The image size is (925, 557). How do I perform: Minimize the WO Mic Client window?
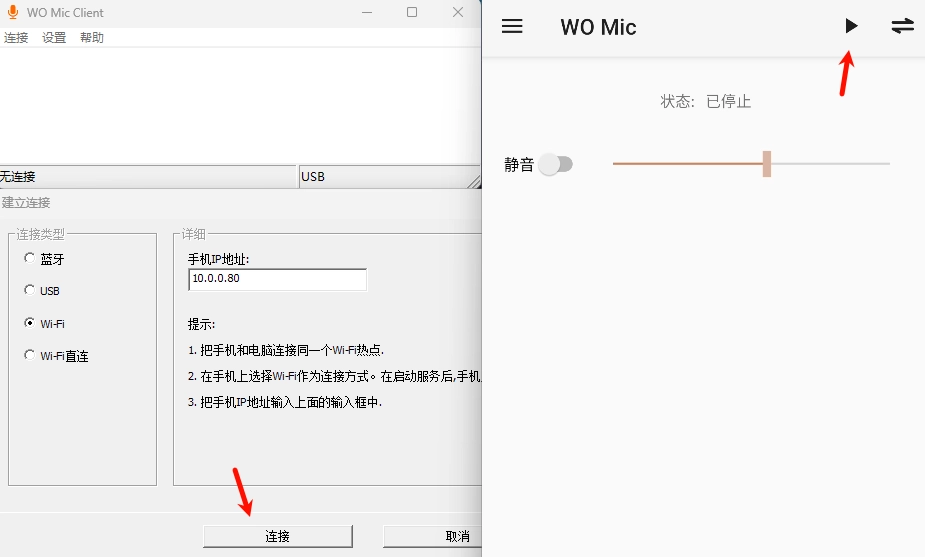tap(367, 12)
